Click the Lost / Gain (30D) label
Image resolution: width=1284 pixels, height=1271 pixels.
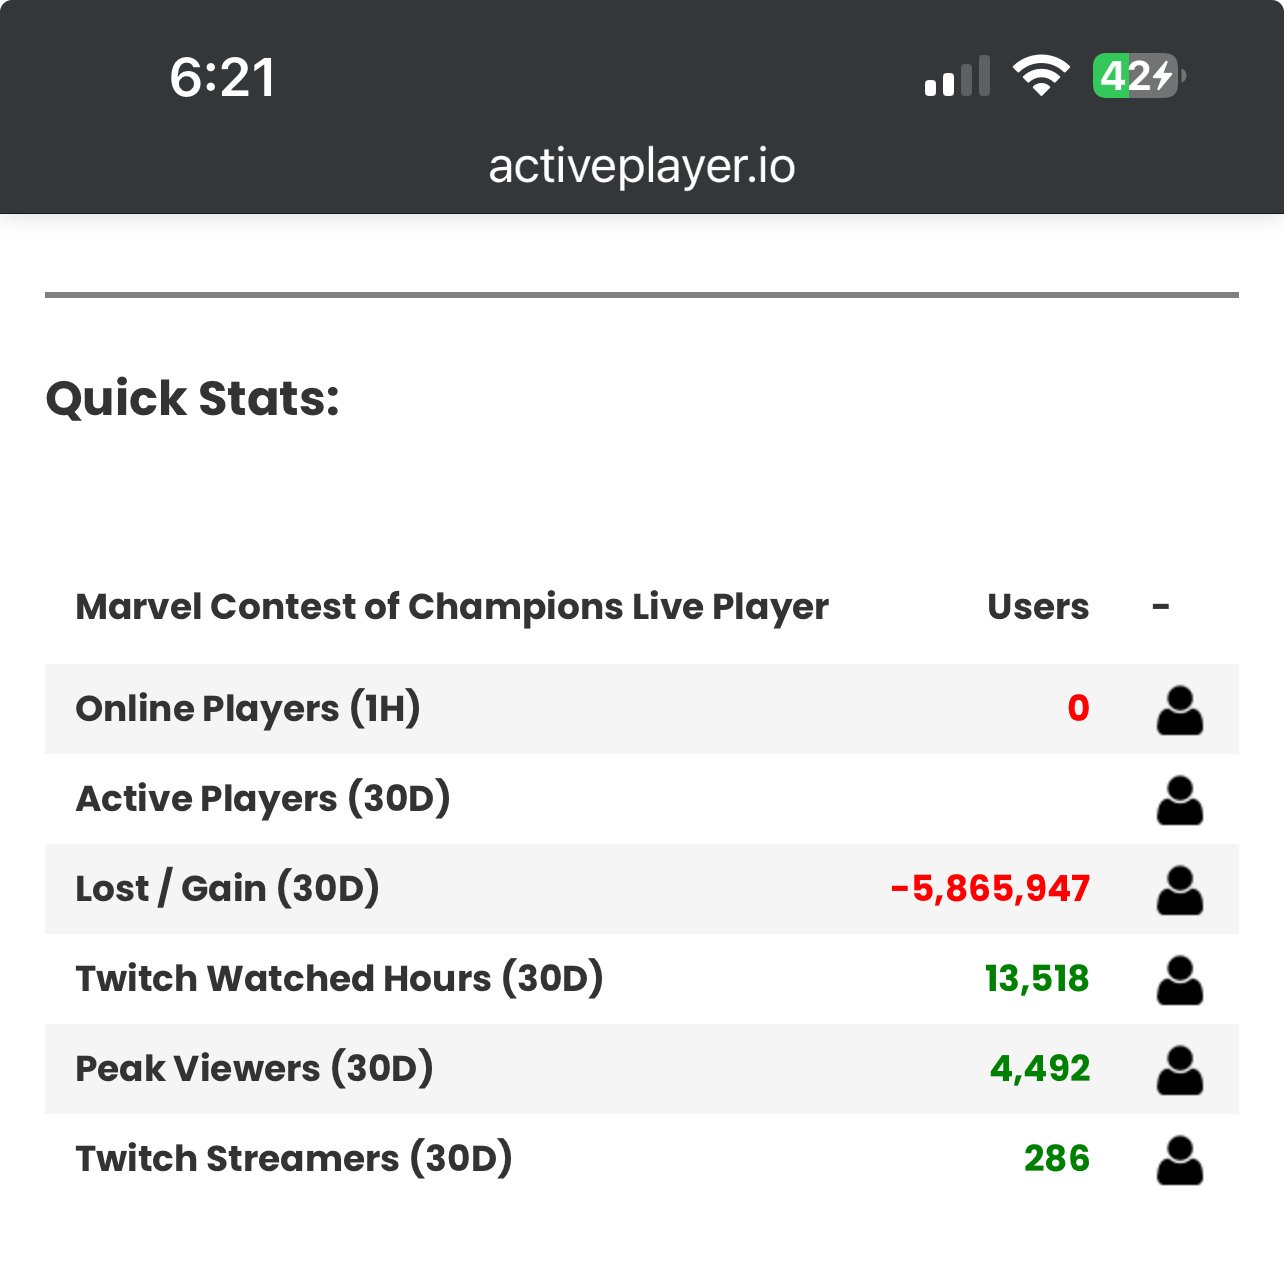228,889
